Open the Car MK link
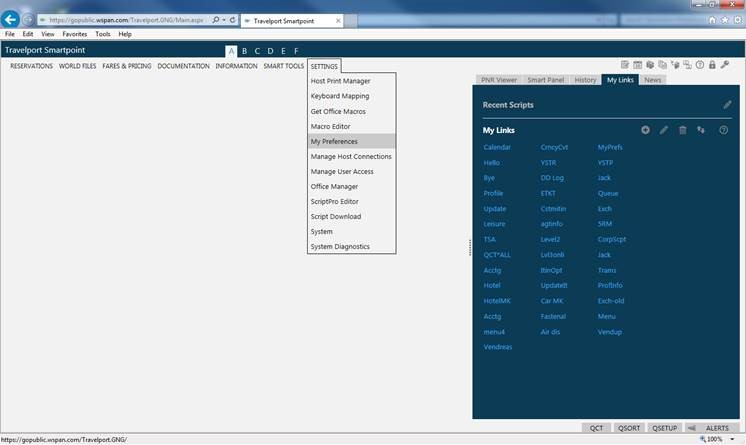Viewport: 746px width, 445px height. point(552,301)
